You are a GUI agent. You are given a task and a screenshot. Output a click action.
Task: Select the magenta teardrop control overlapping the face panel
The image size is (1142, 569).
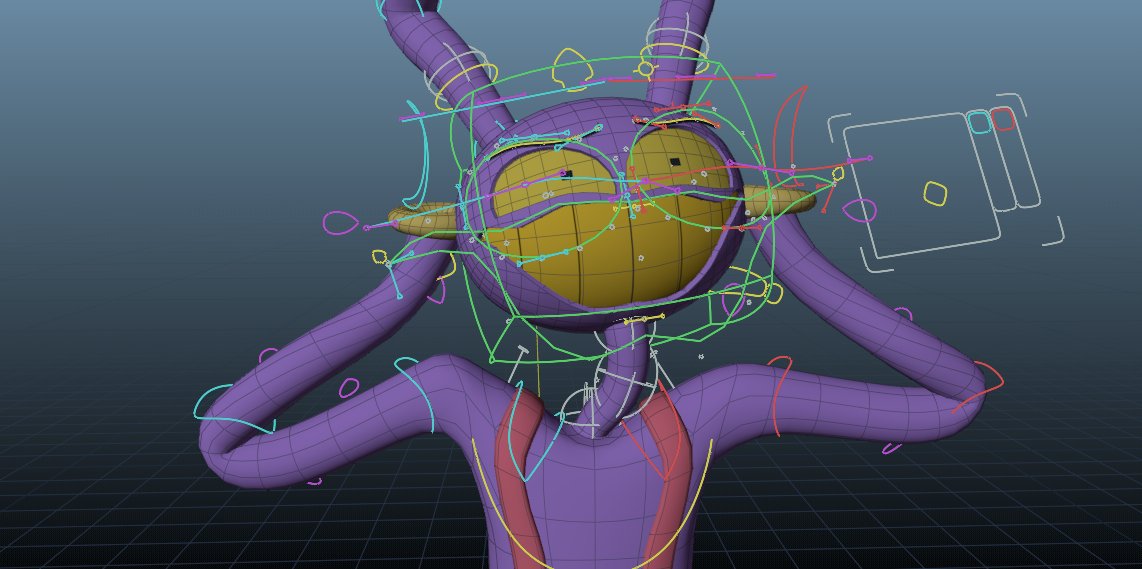pyautogui.click(x=859, y=211)
